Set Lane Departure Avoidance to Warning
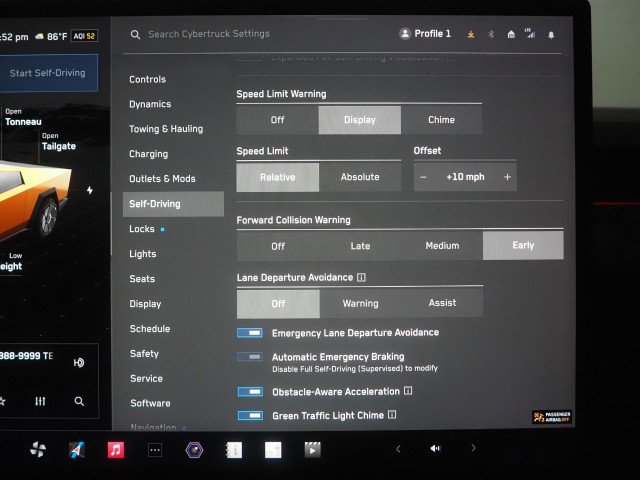This screenshot has height=480, width=640. [x=360, y=303]
